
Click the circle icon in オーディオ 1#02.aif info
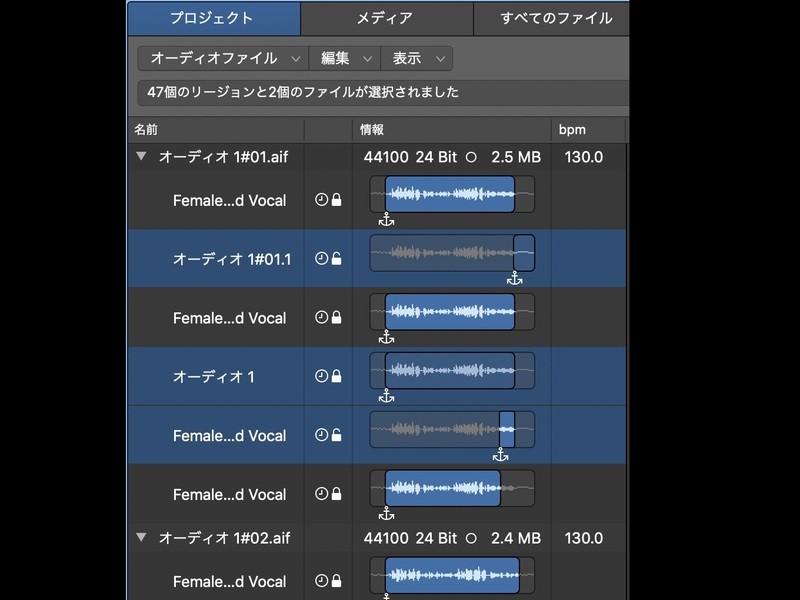coord(471,538)
